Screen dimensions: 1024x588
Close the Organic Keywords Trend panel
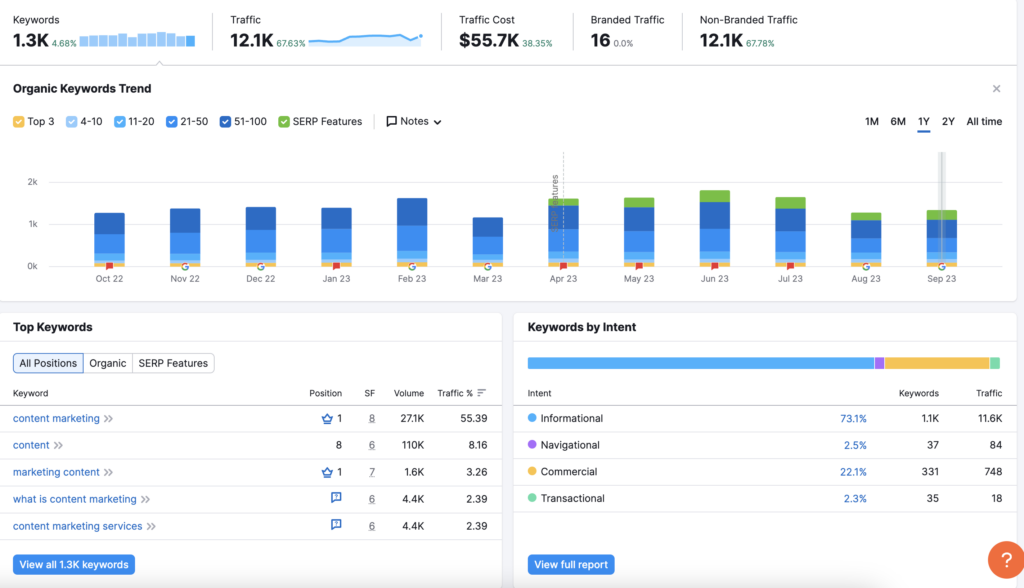click(x=996, y=89)
